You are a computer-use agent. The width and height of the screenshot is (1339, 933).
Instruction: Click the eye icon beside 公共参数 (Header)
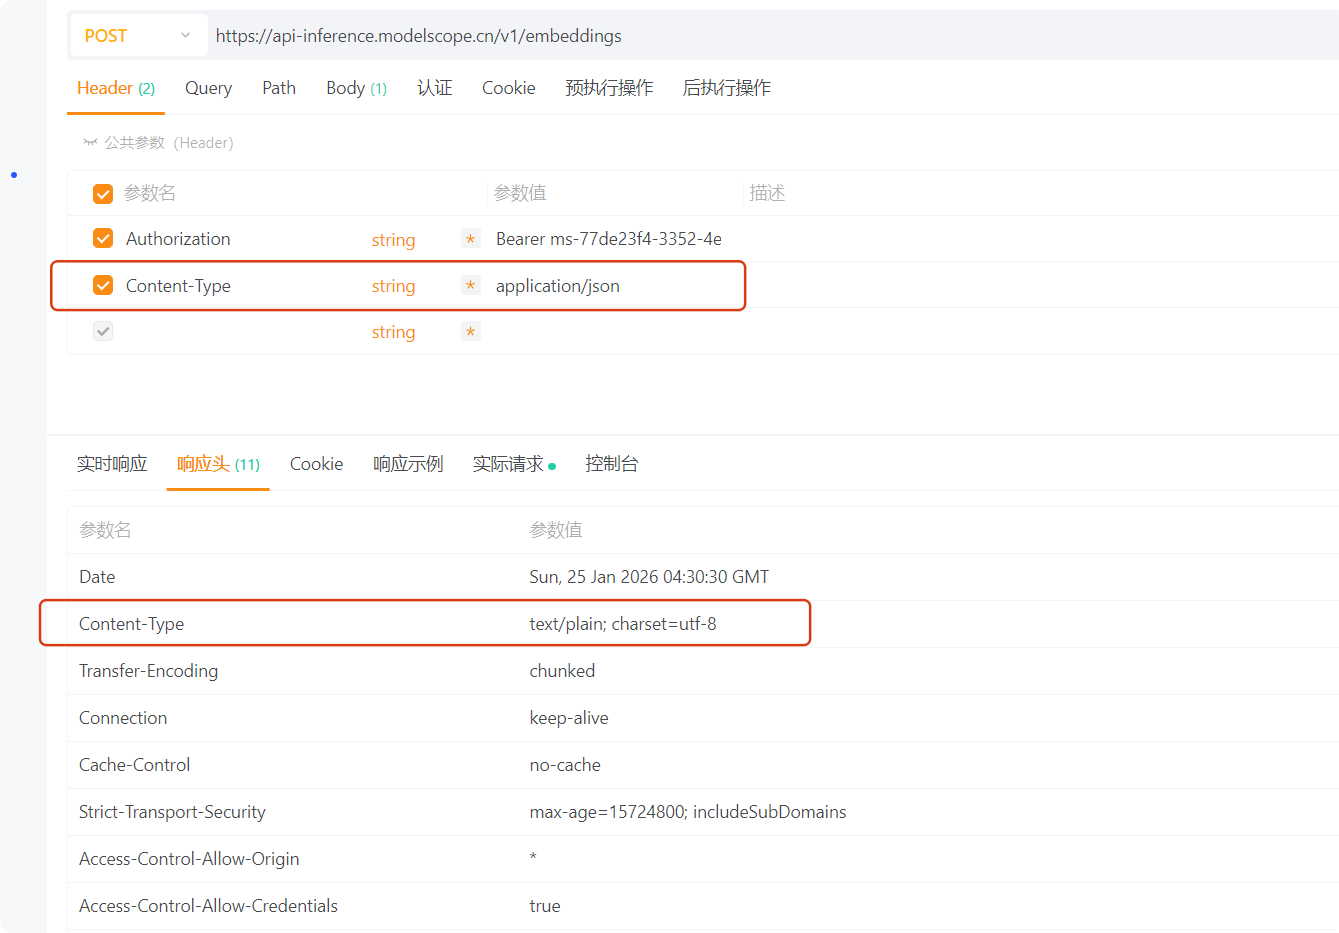pos(90,142)
